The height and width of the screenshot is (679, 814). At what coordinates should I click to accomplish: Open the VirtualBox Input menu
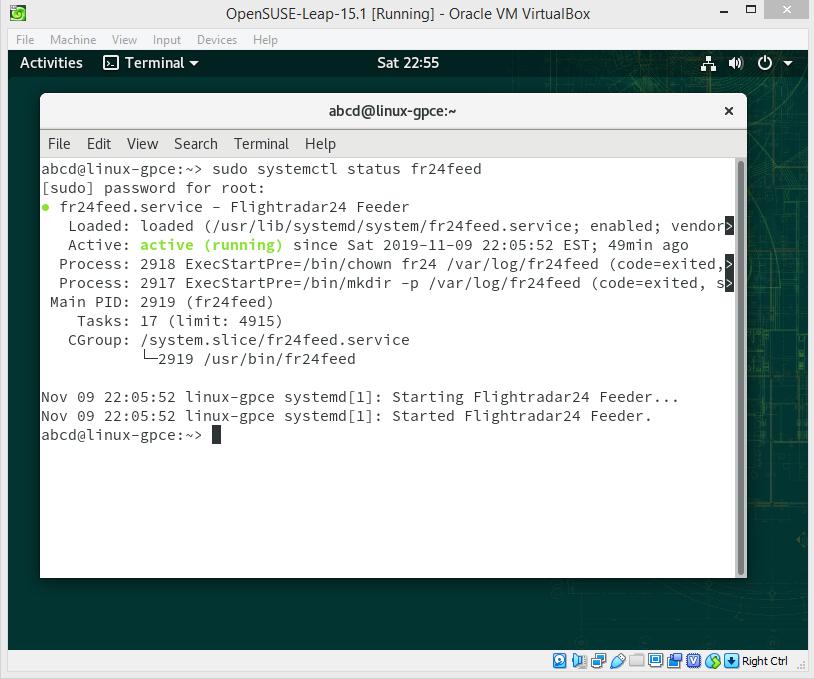tap(167, 40)
